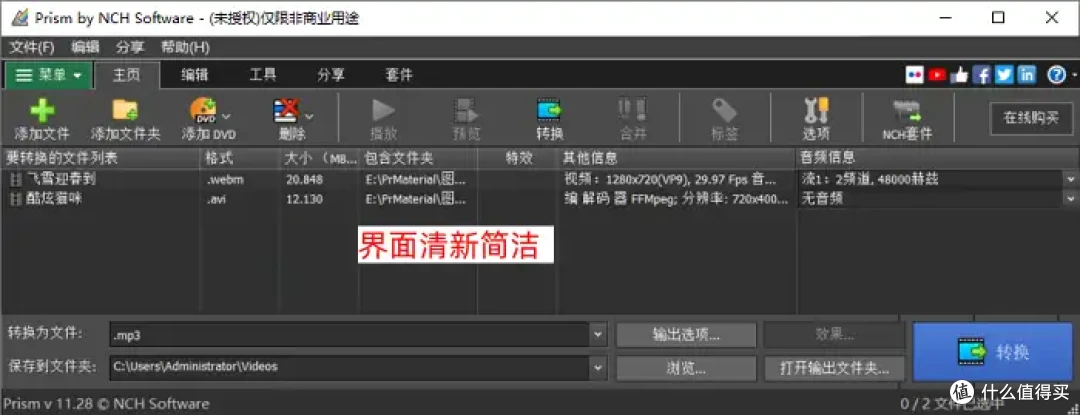Screen dimensions: 1080x415
Task: Click the 要转换的文件列表 column header
Action: (101, 158)
